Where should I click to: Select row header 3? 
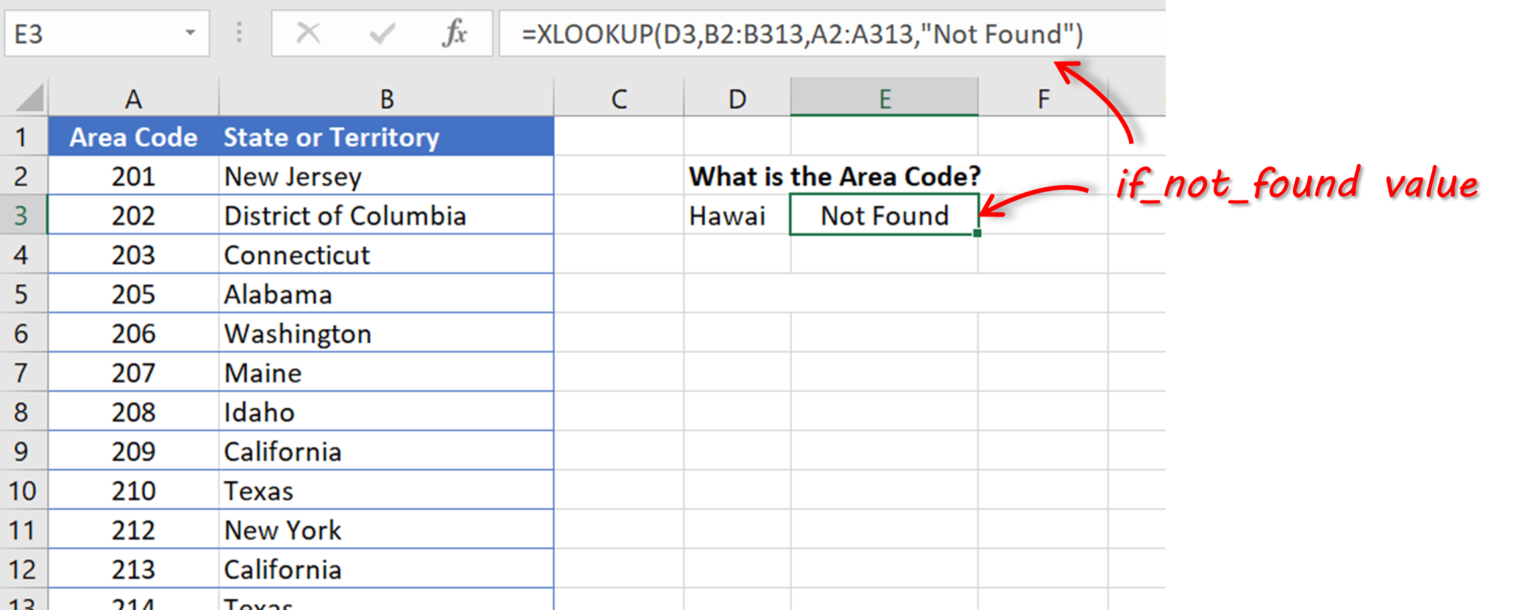(x=24, y=214)
